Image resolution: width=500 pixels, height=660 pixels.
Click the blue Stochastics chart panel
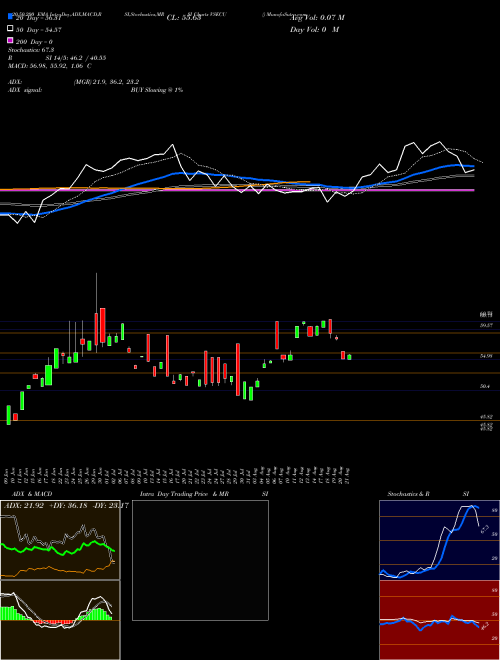439,540
